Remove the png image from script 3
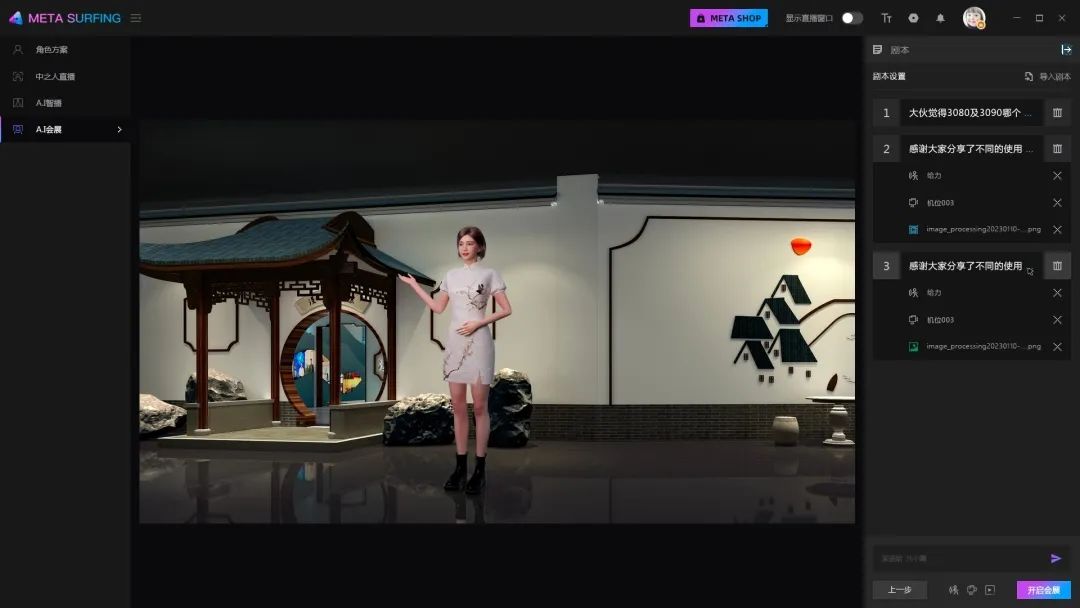 click(1057, 347)
